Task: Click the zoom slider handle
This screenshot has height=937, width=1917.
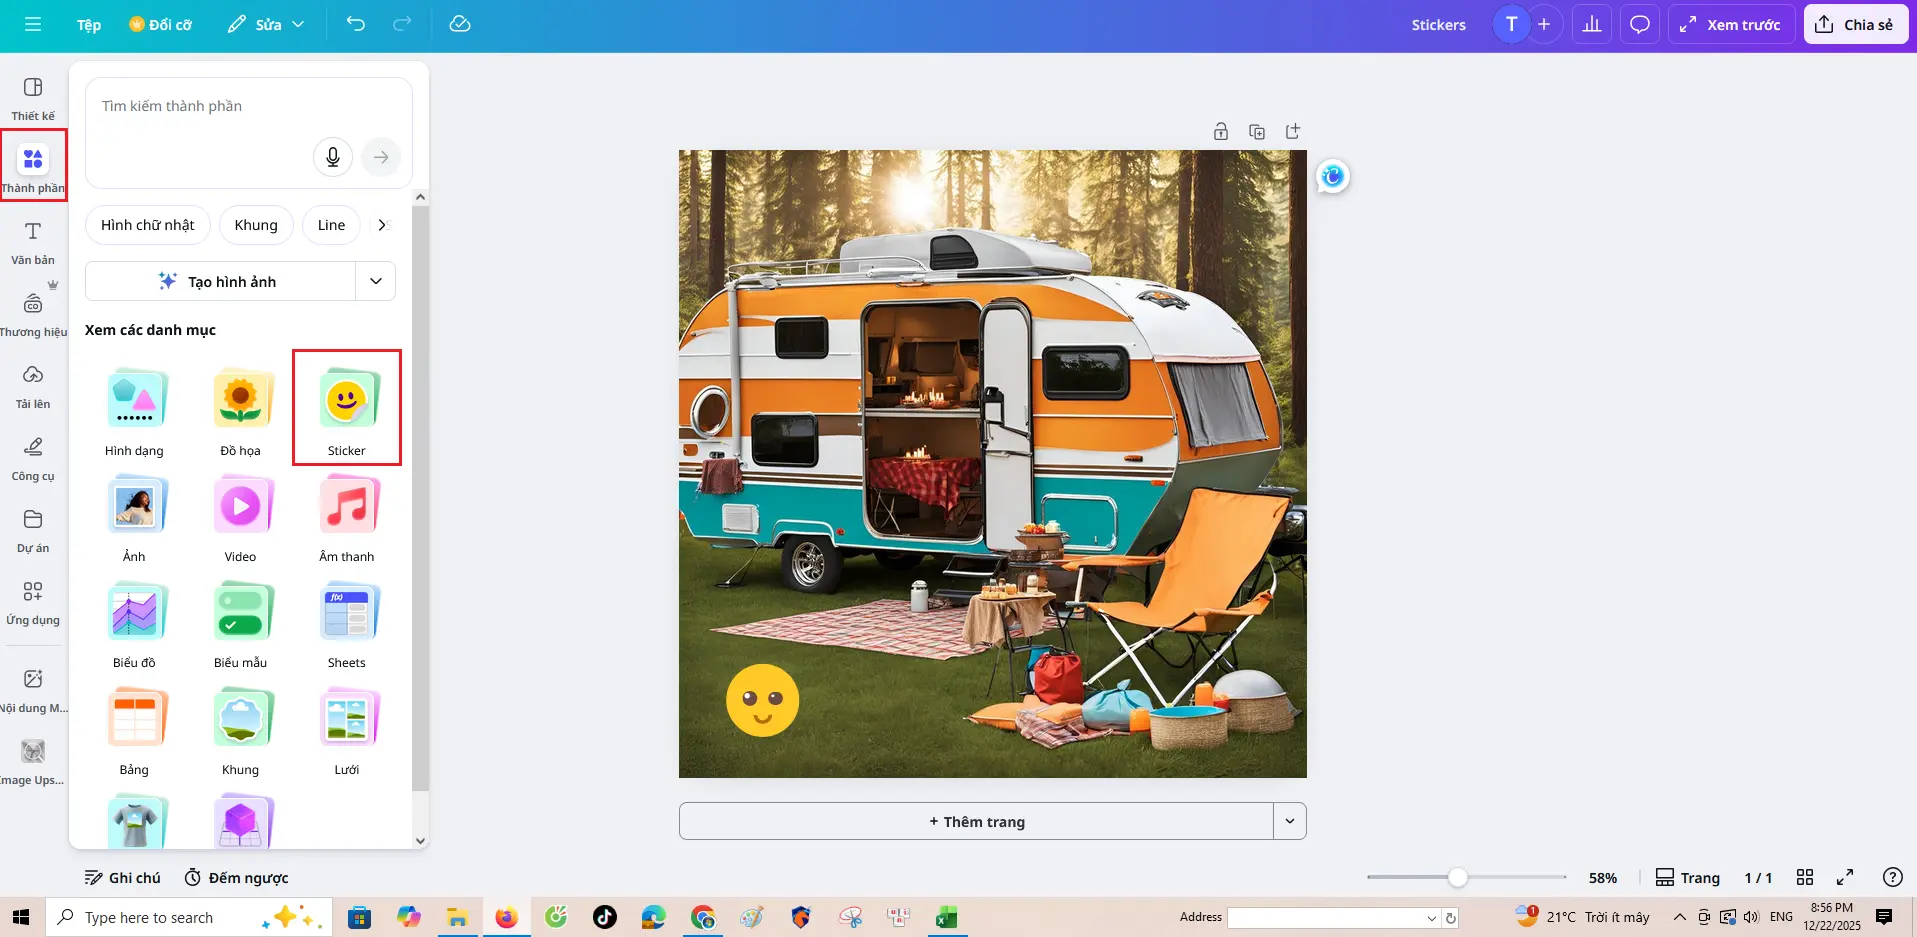Action: [1458, 877]
